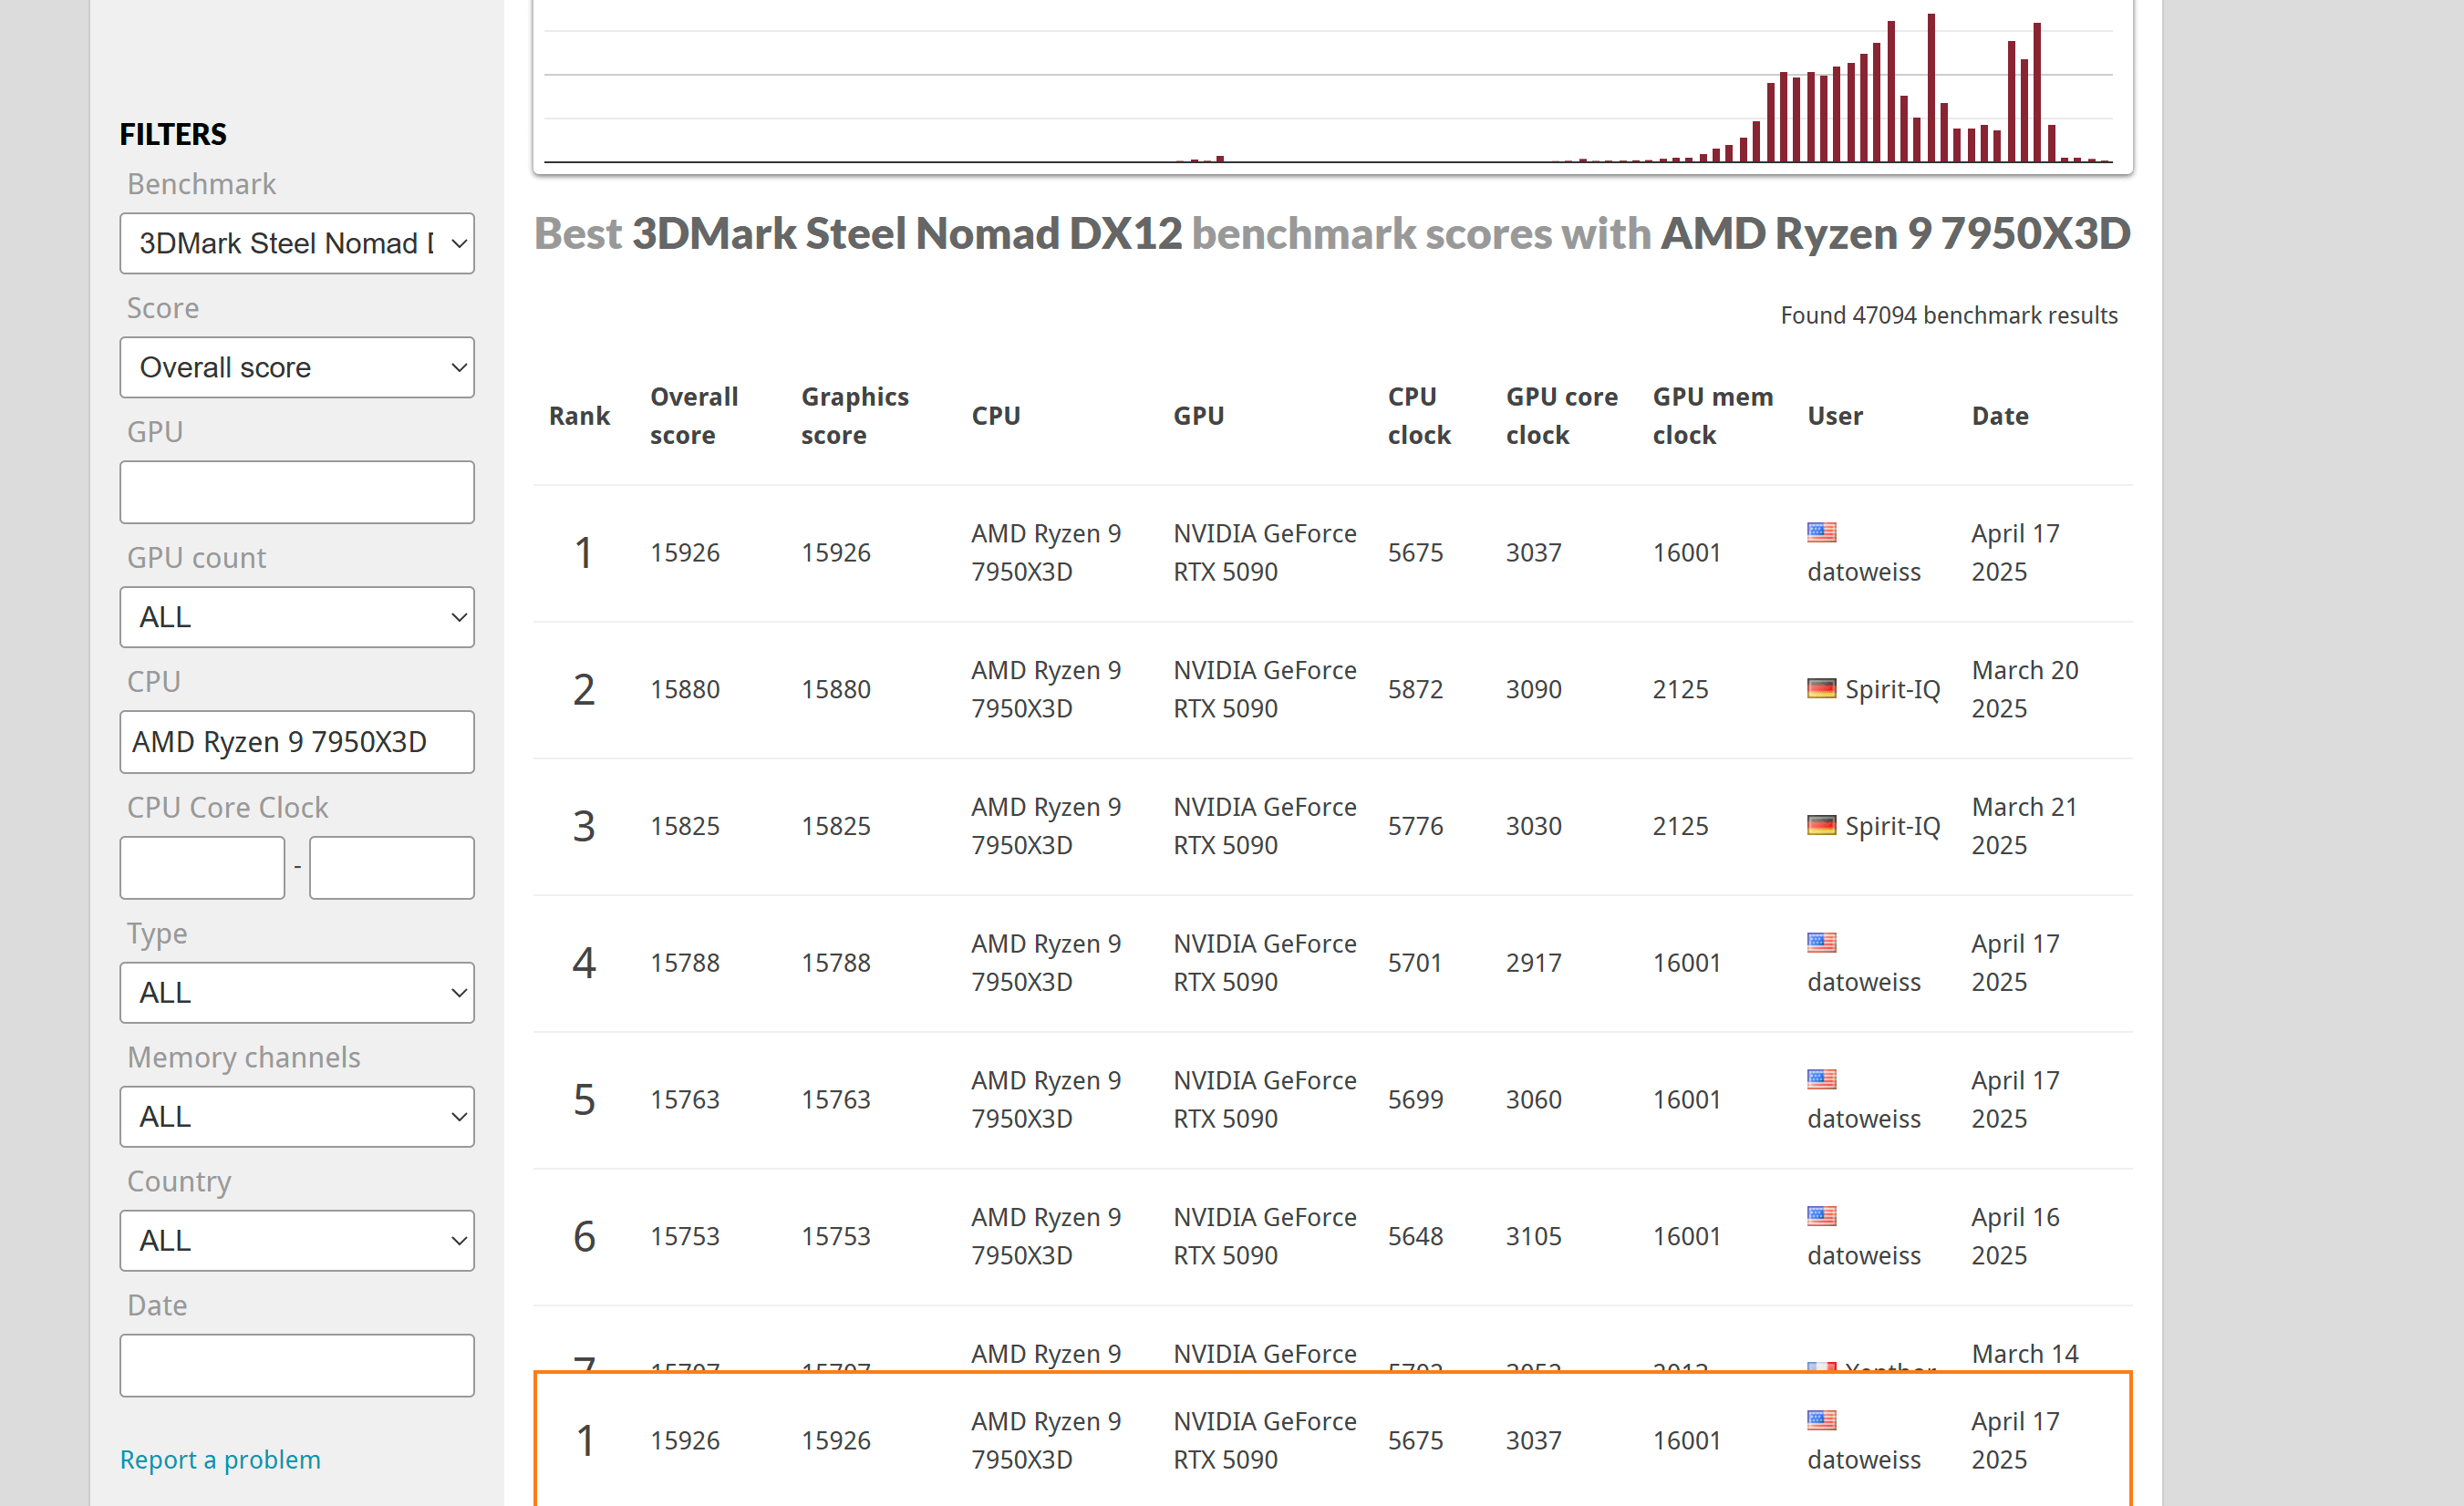The width and height of the screenshot is (2464, 1506).
Task: Click the US flag icon in rank 1 row
Action: (1821, 532)
